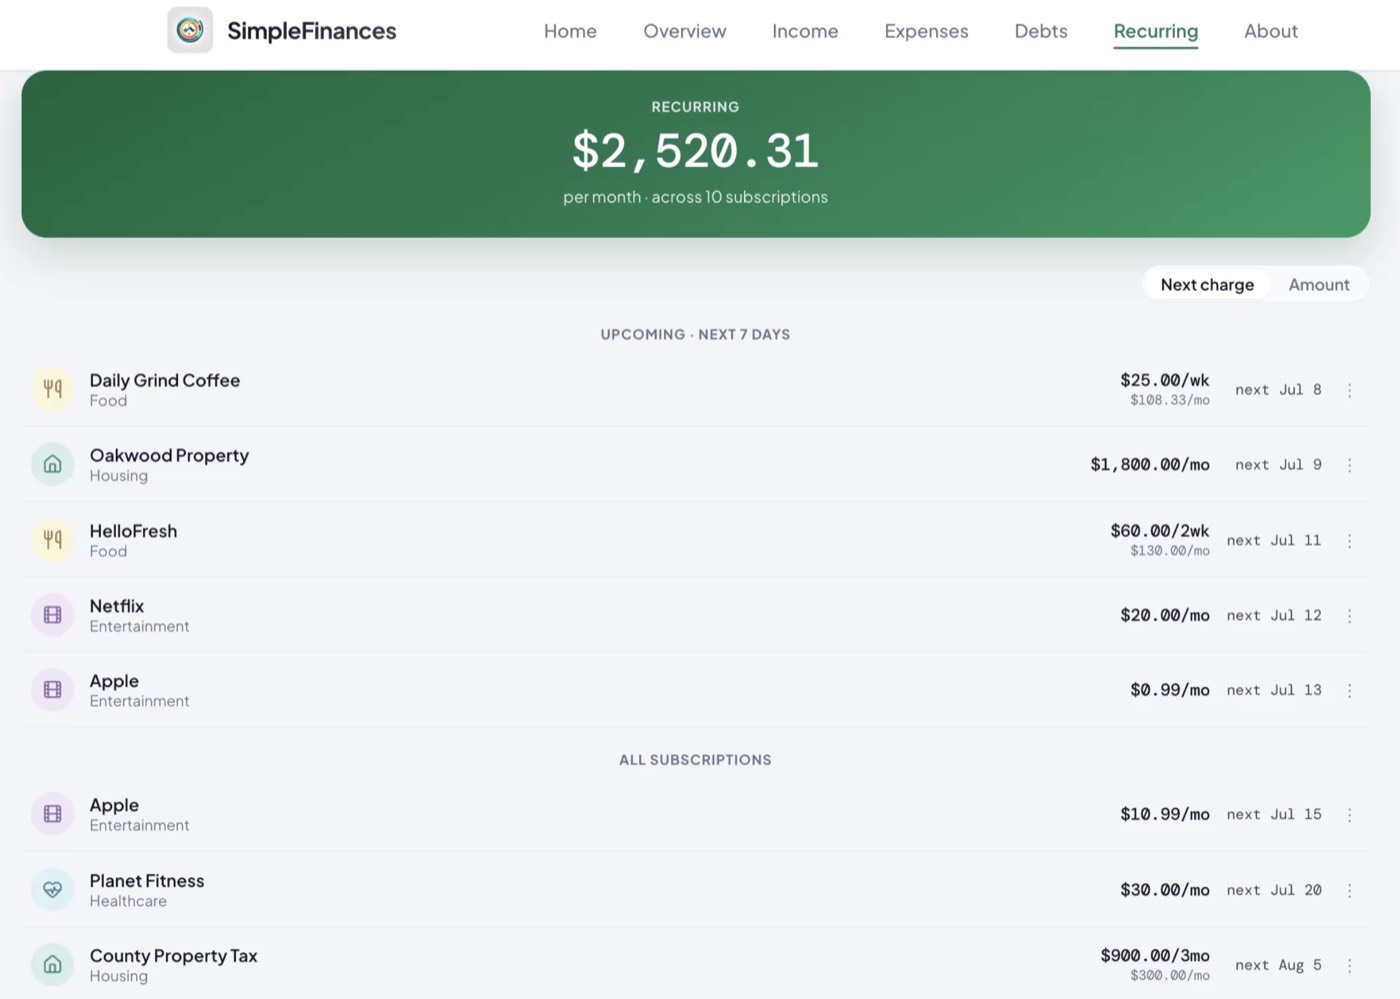
Task: Open the three-dot menu for Oakwood Property
Action: point(1349,465)
